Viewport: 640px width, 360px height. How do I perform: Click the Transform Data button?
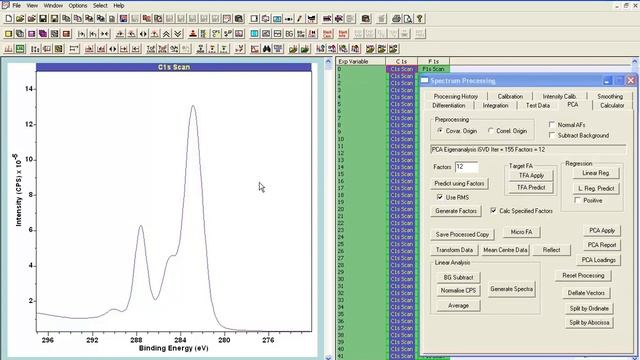click(454, 250)
